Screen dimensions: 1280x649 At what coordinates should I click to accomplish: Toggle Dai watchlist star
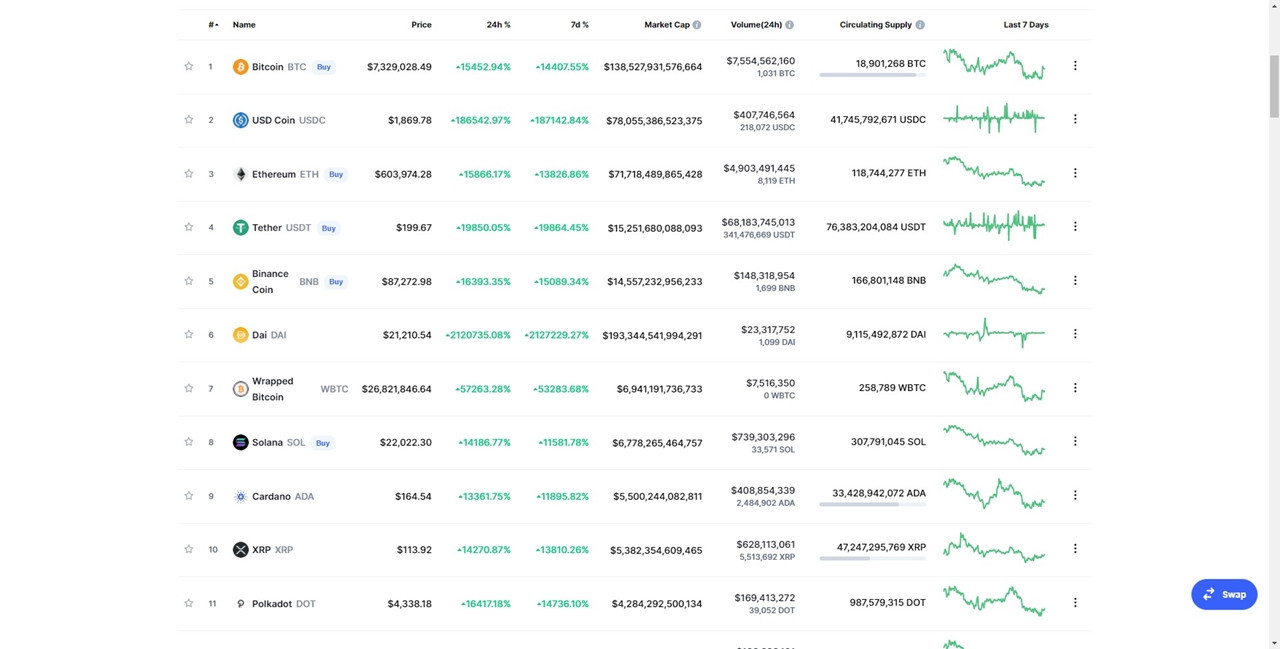(x=188, y=335)
